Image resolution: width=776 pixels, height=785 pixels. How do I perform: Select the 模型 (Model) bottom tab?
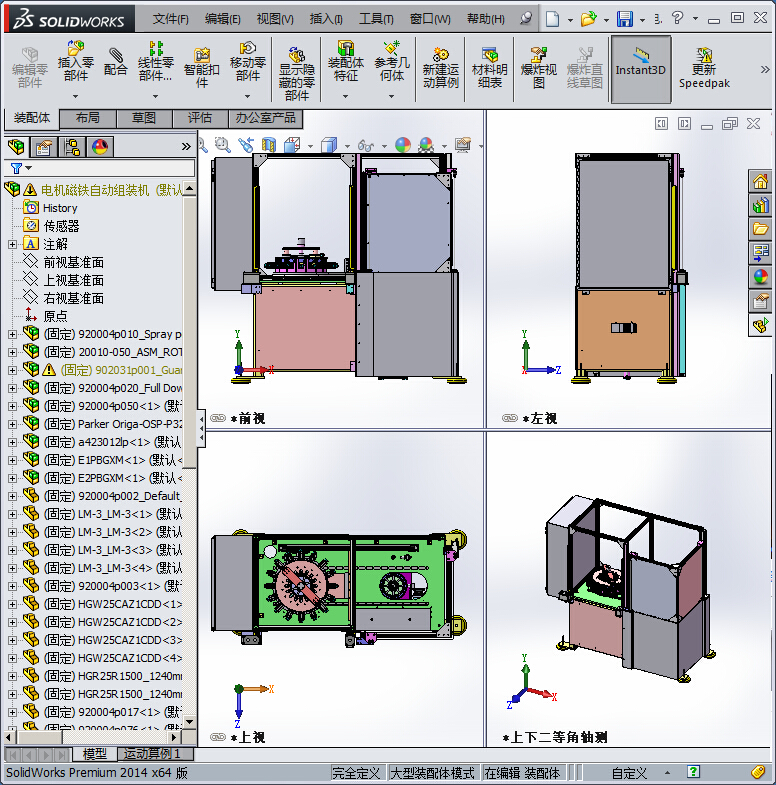click(95, 753)
